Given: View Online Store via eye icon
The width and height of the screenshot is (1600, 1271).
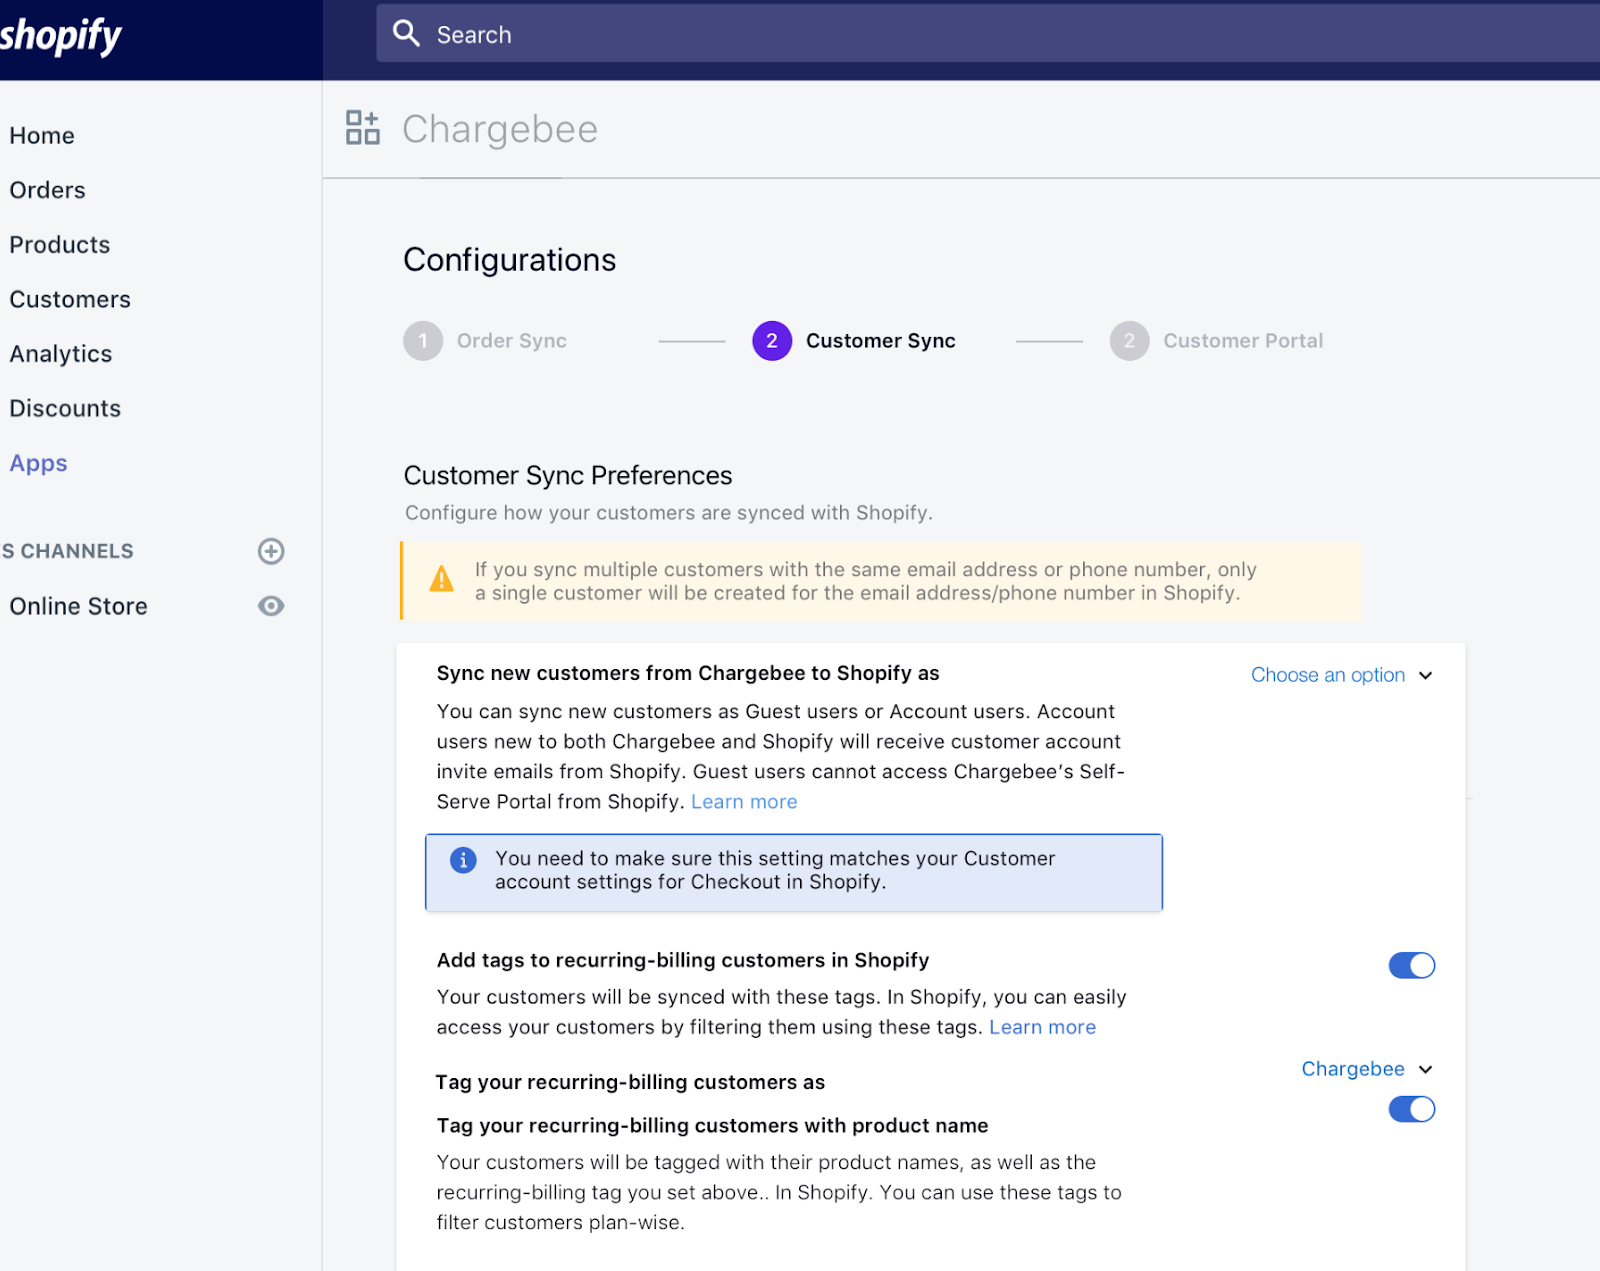Looking at the screenshot, I should click(271, 606).
